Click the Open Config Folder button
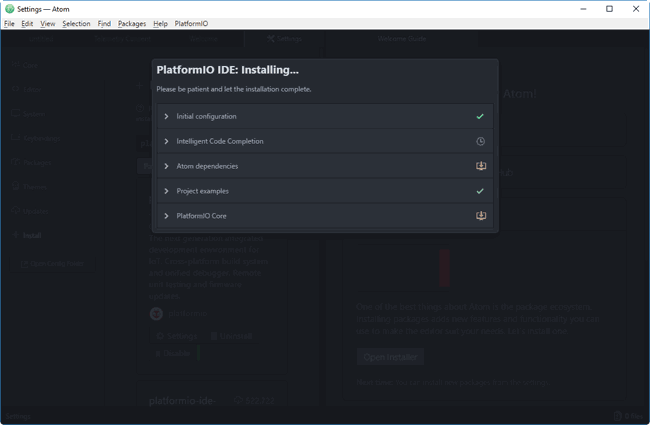The width and height of the screenshot is (650, 425). (x=52, y=264)
